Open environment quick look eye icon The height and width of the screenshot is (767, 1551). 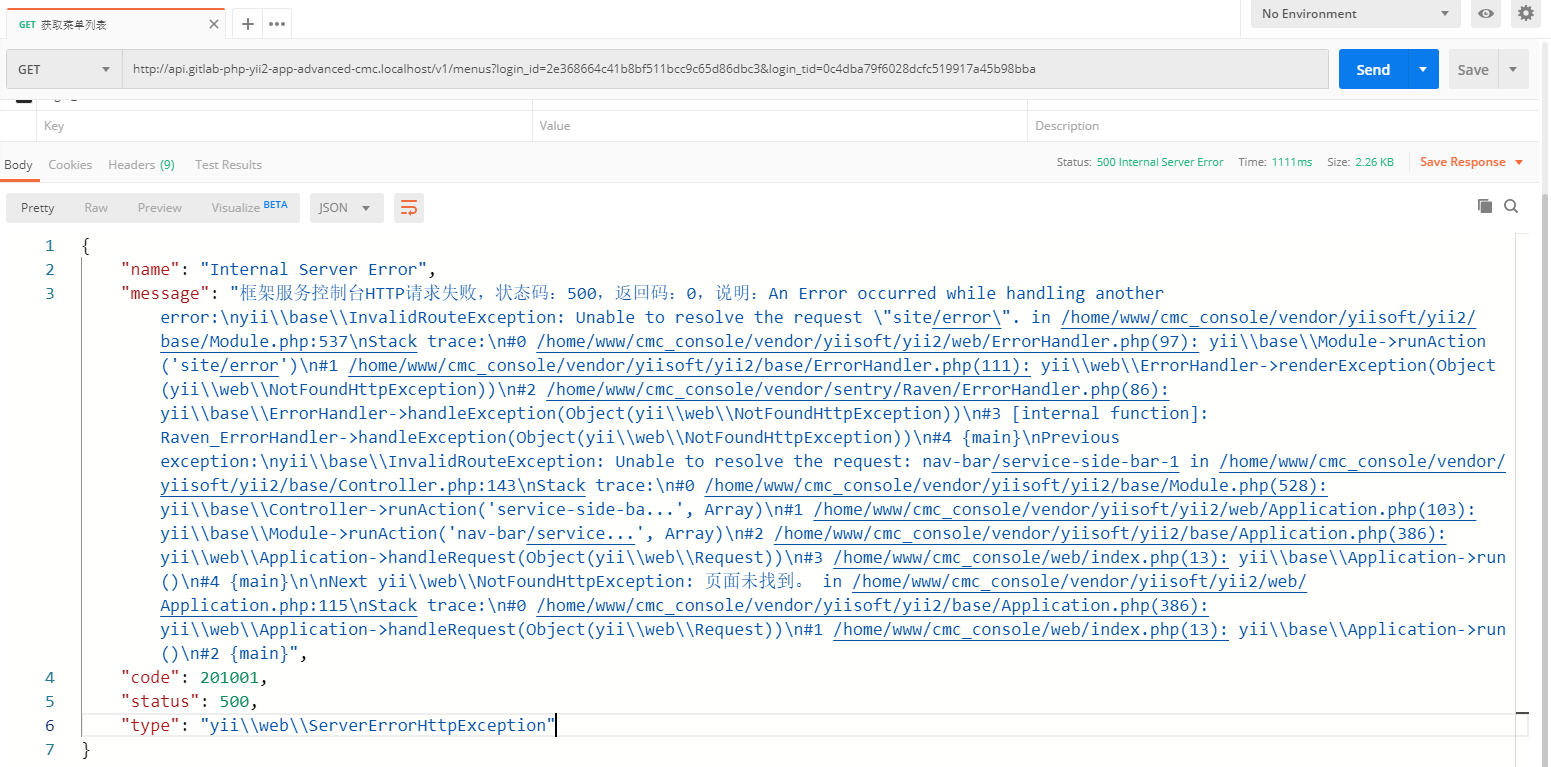click(1487, 13)
